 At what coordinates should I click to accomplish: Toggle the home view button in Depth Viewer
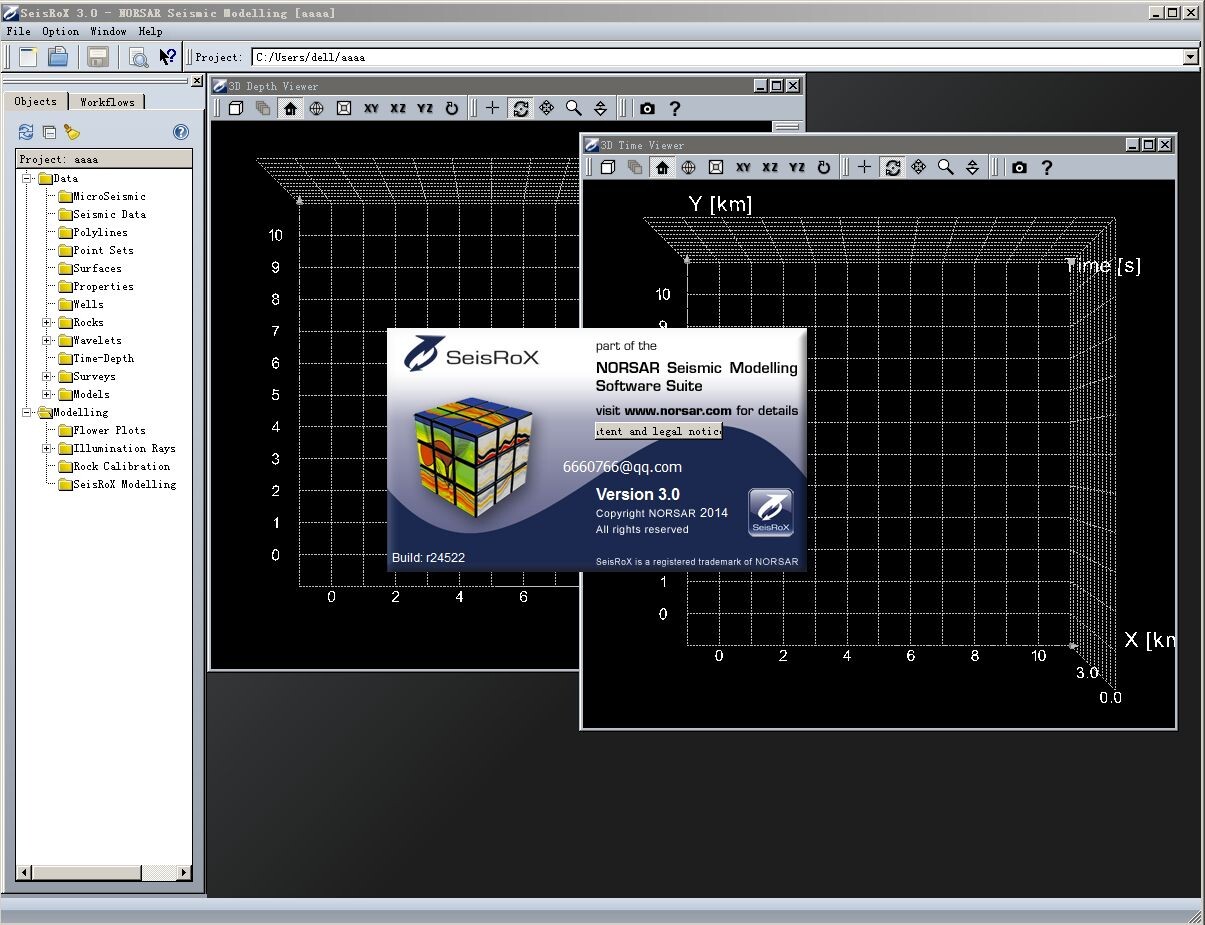tap(290, 108)
